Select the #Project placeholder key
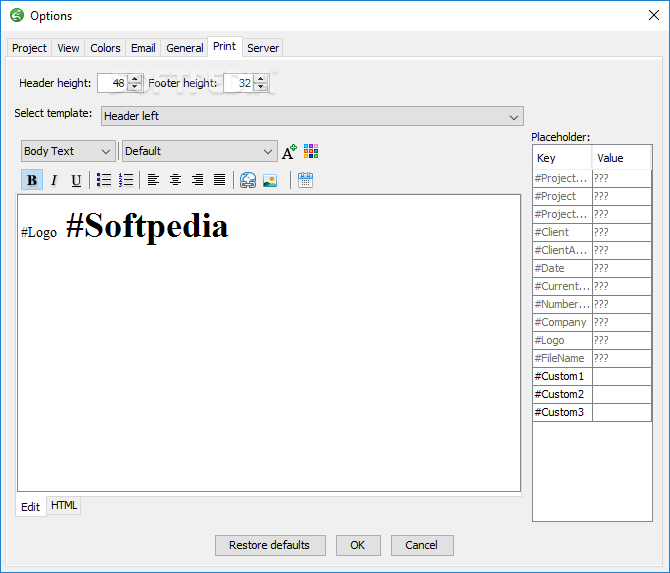 click(562, 196)
